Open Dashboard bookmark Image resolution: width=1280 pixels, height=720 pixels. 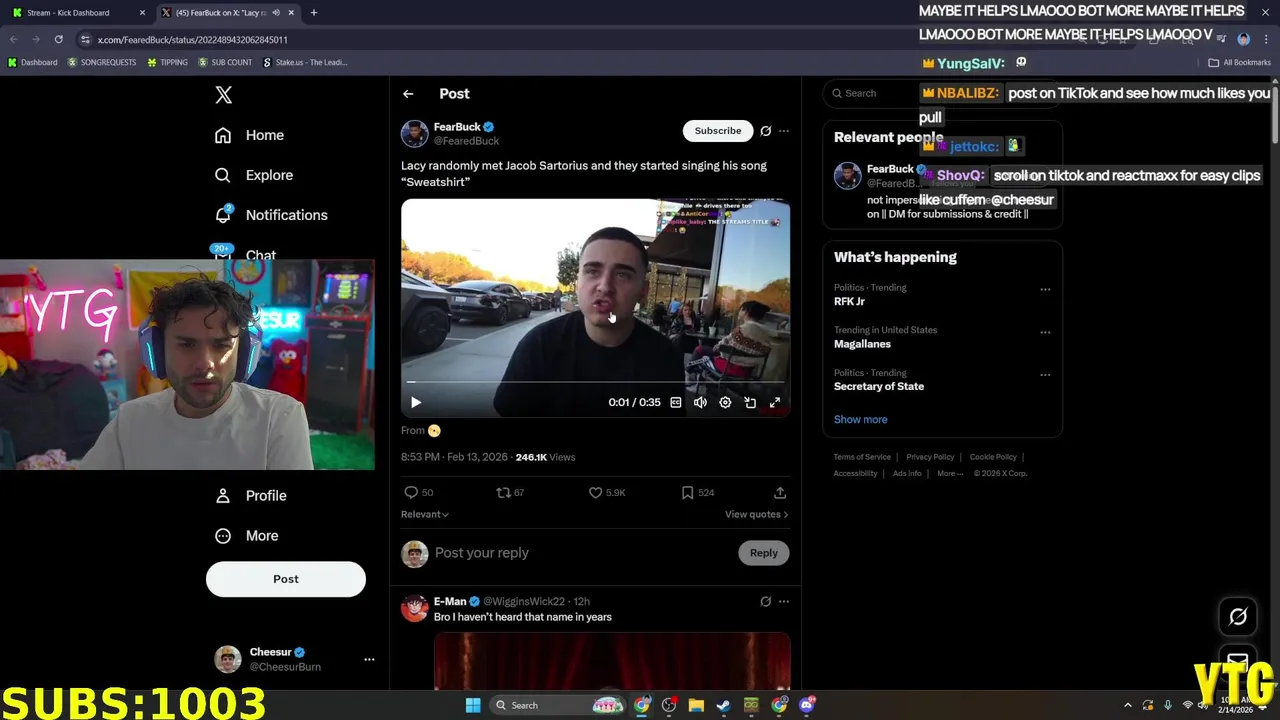[32, 62]
